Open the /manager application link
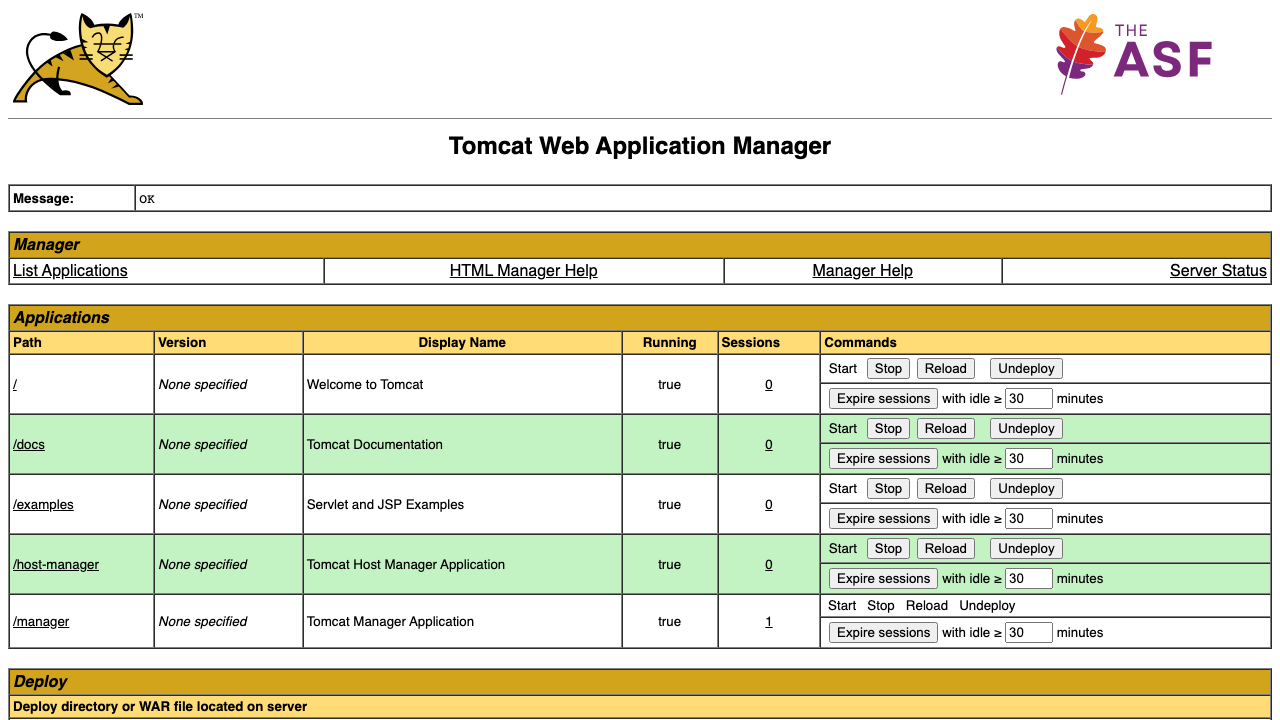The image size is (1280, 720). point(41,622)
